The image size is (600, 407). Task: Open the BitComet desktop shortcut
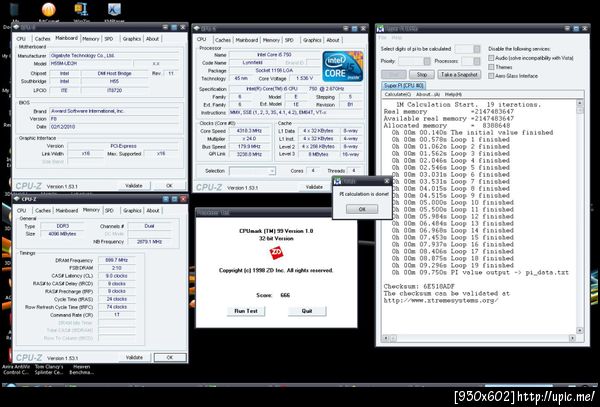tap(49, 11)
